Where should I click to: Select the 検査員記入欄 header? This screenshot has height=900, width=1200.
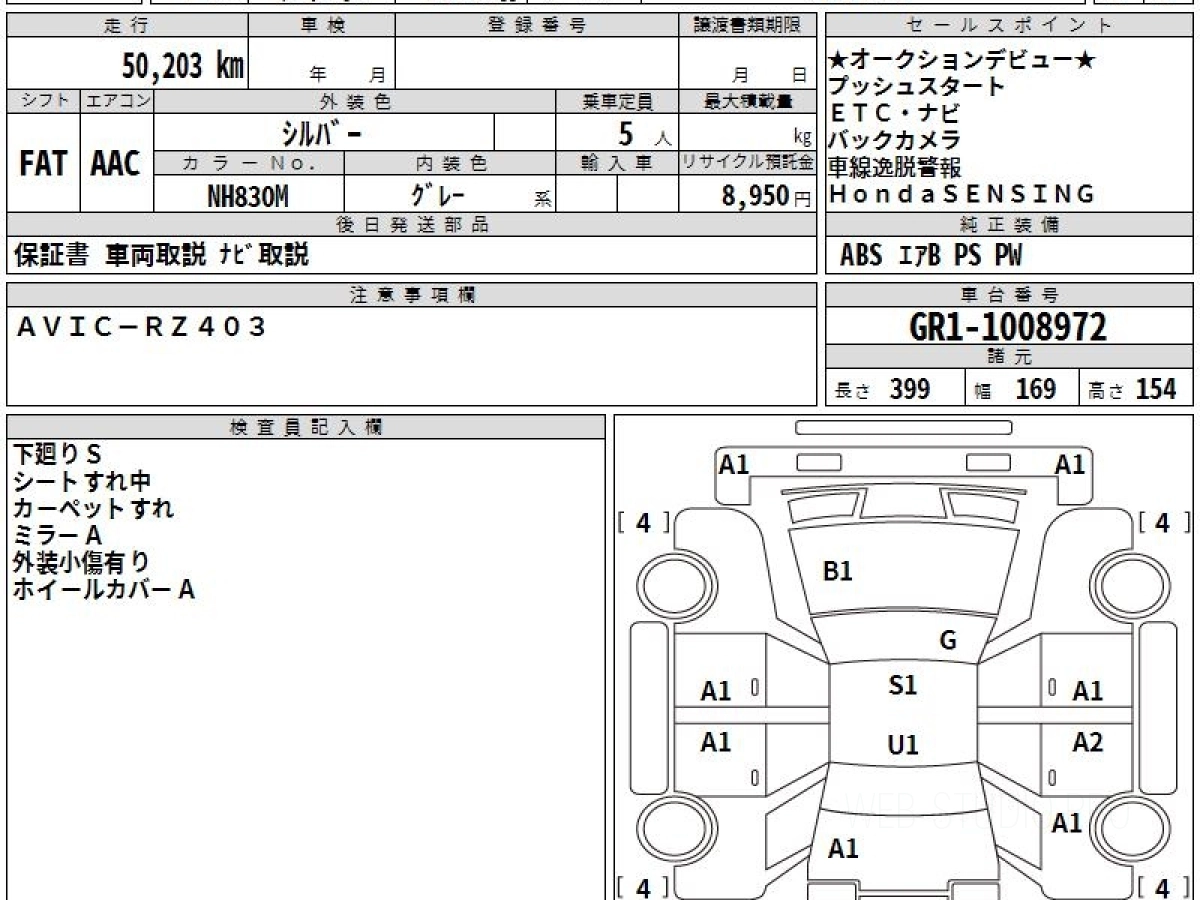click(x=305, y=427)
